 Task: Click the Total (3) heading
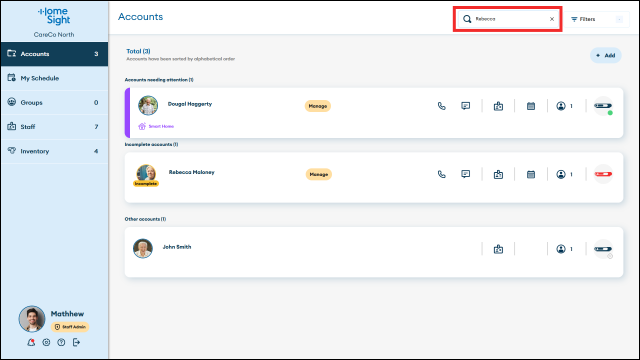coord(138,51)
